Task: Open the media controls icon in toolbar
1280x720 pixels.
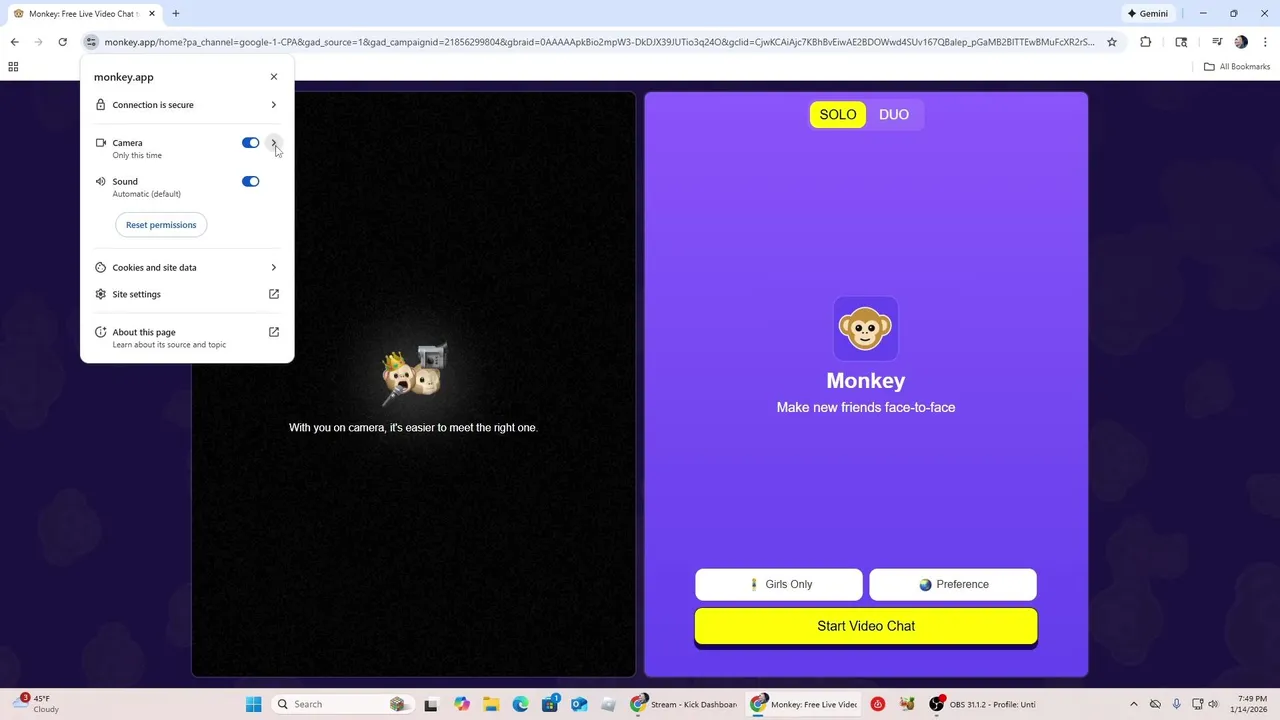Action: (1217, 42)
